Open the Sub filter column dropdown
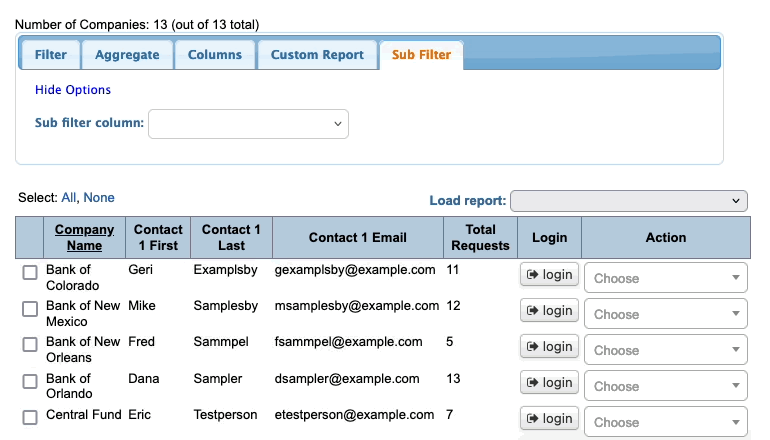This screenshot has width=770, height=440. [x=248, y=124]
